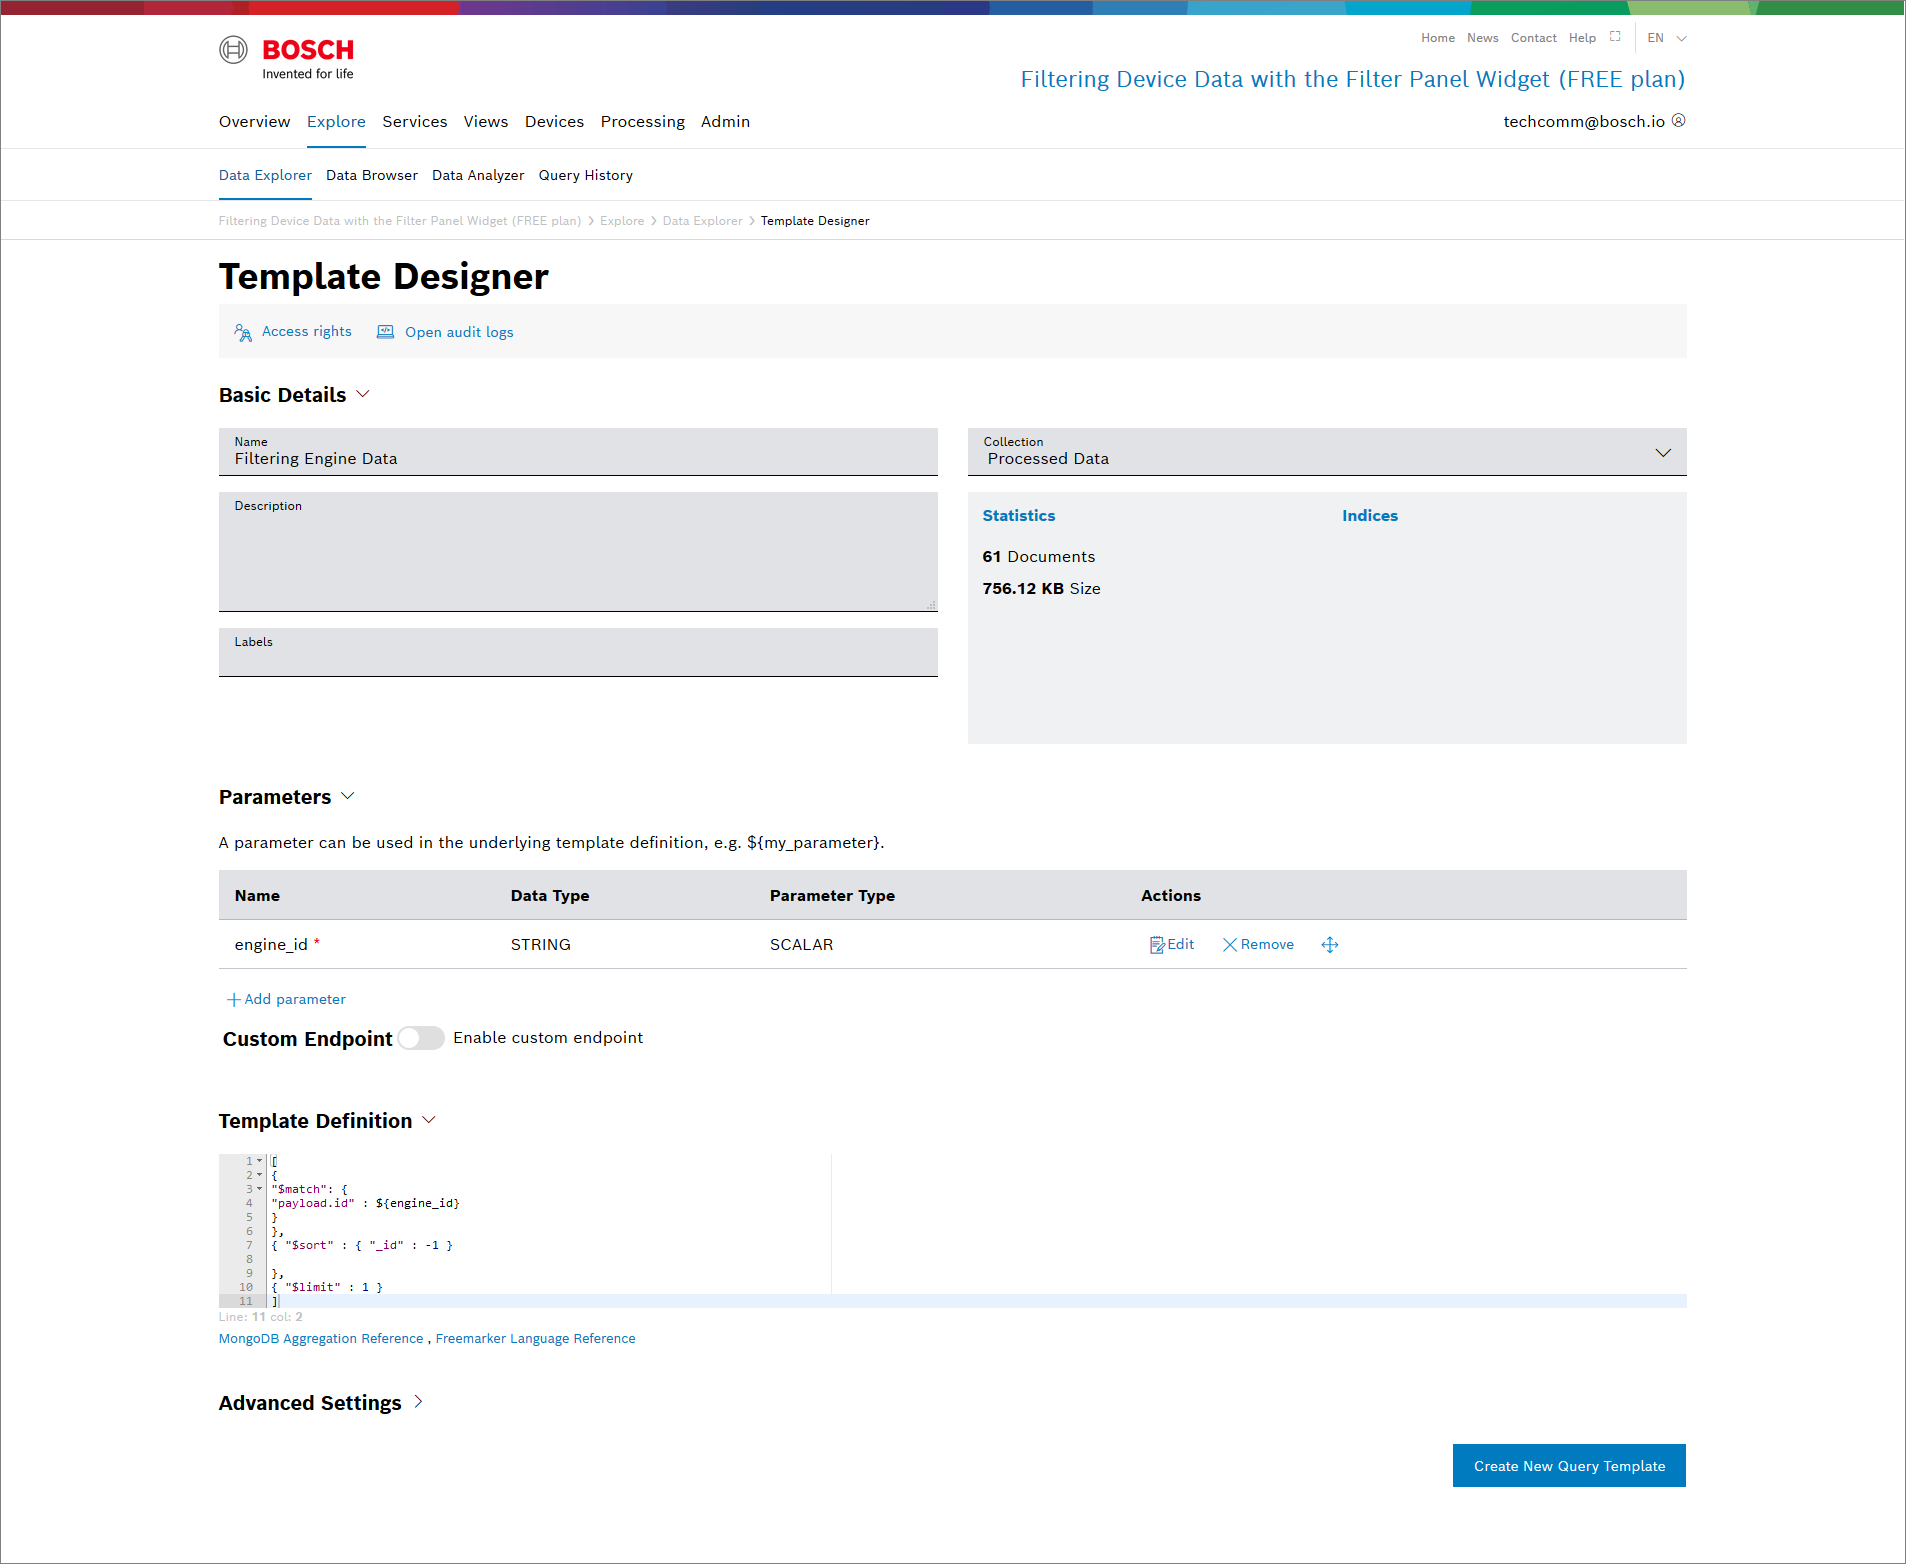Click the Edit icon for engine_id

coord(1157,945)
